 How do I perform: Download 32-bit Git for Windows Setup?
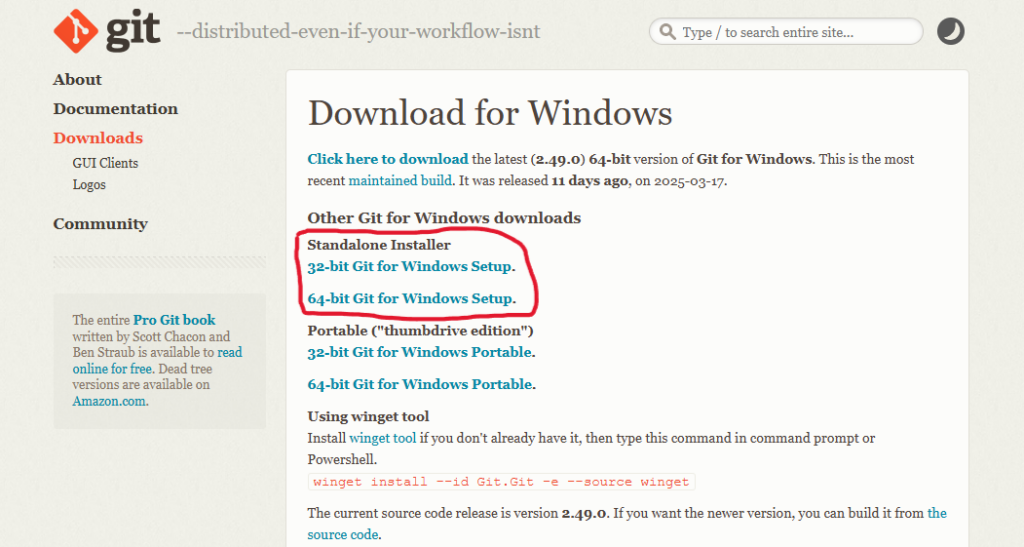409,266
